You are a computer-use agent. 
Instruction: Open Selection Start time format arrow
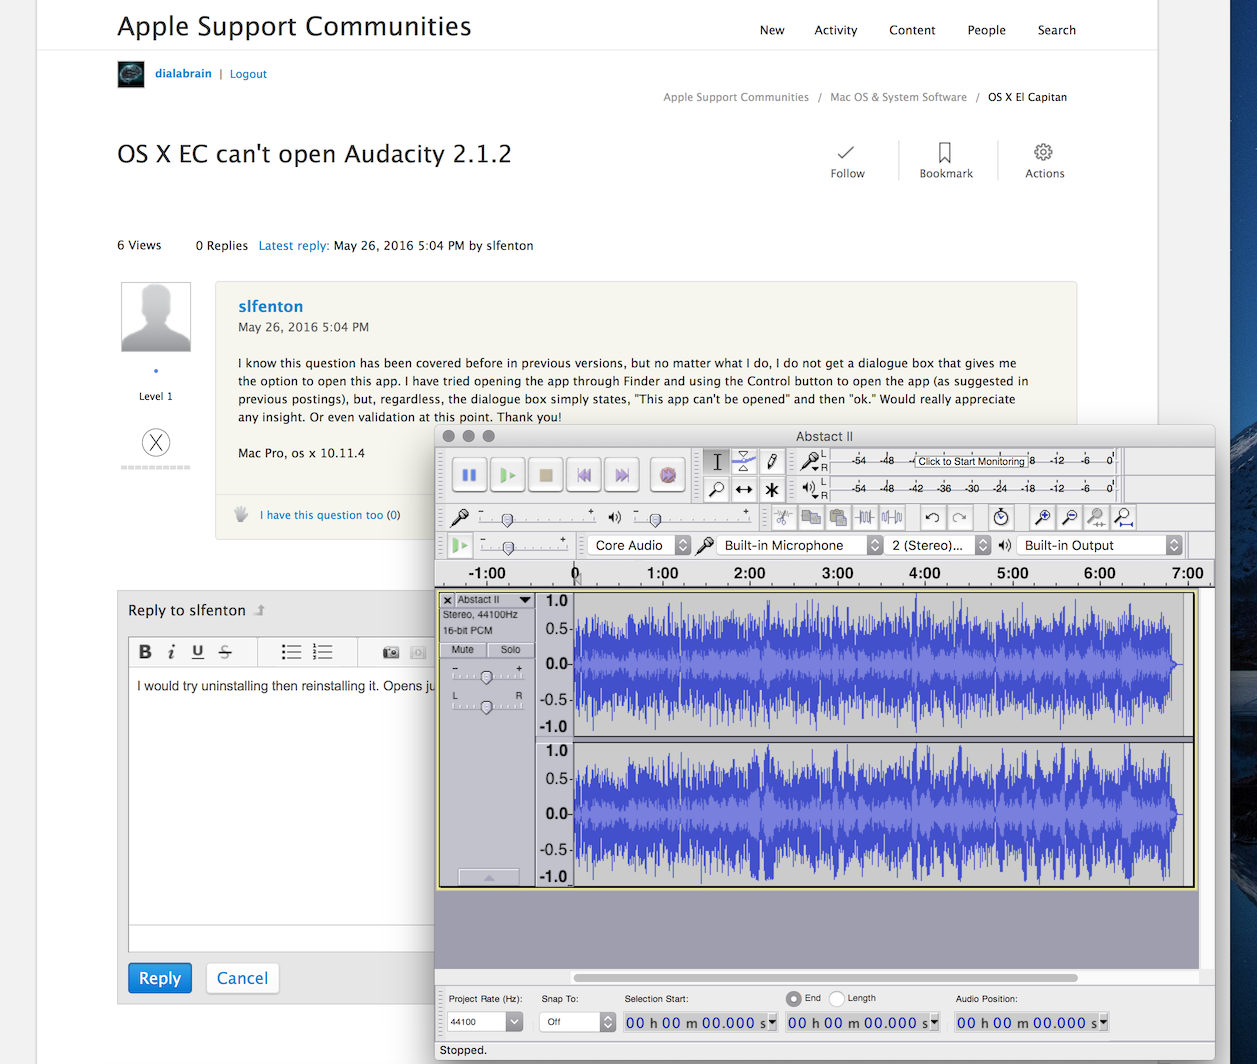point(772,1023)
